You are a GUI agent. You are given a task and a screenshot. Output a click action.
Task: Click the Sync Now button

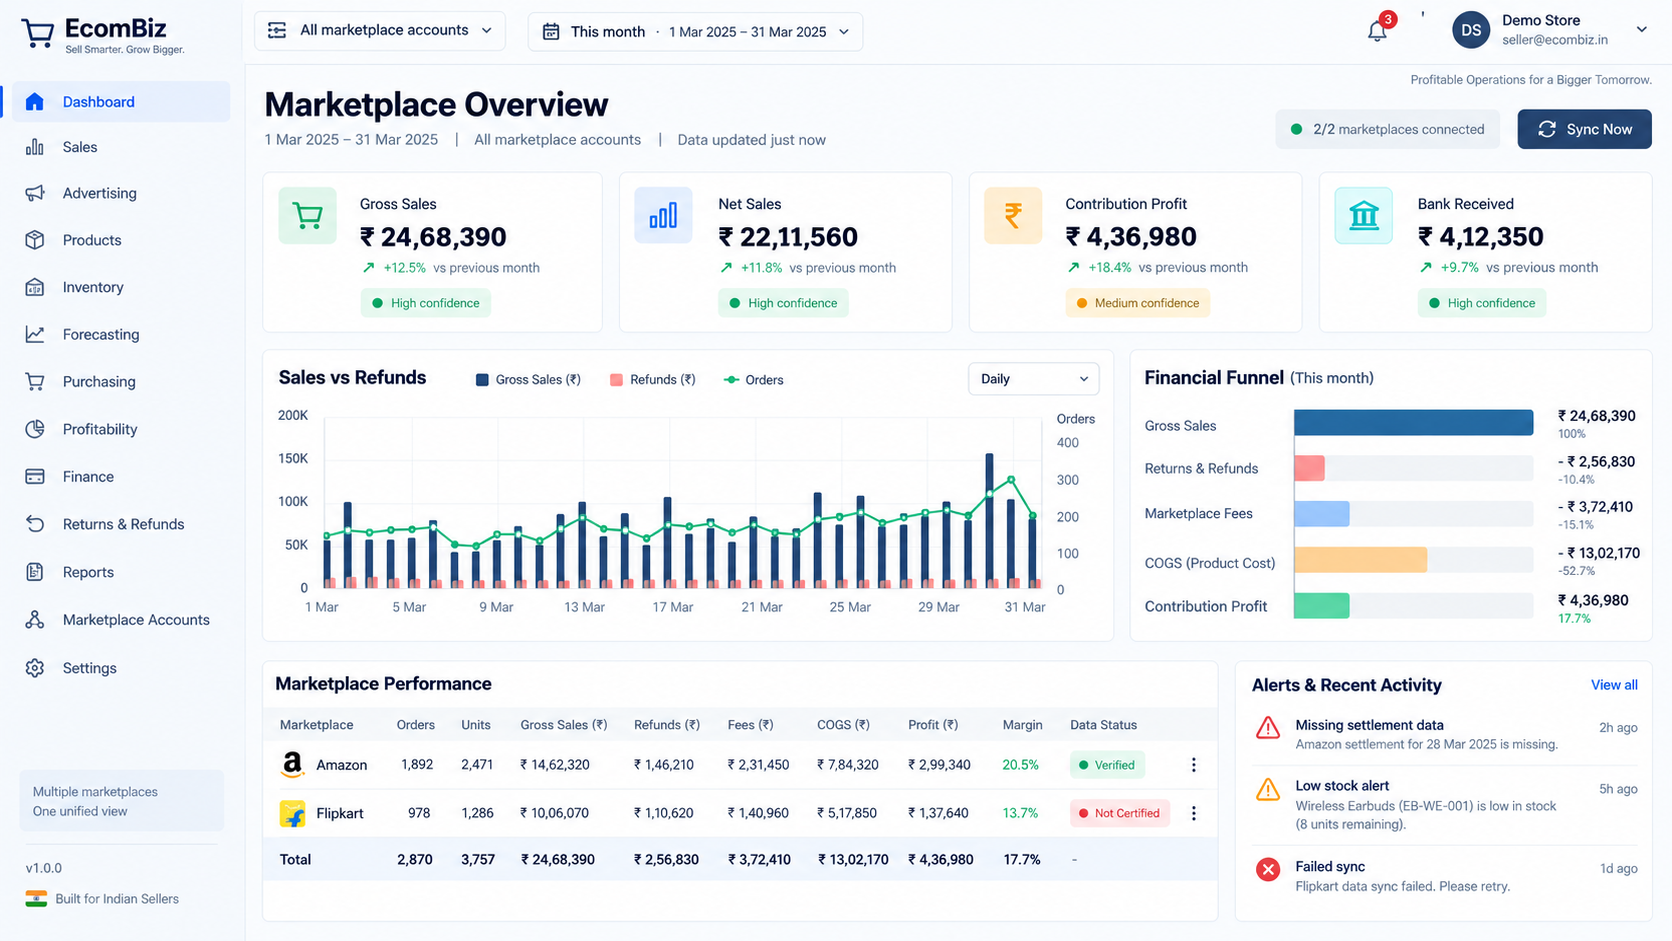pyautogui.click(x=1584, y=129)
